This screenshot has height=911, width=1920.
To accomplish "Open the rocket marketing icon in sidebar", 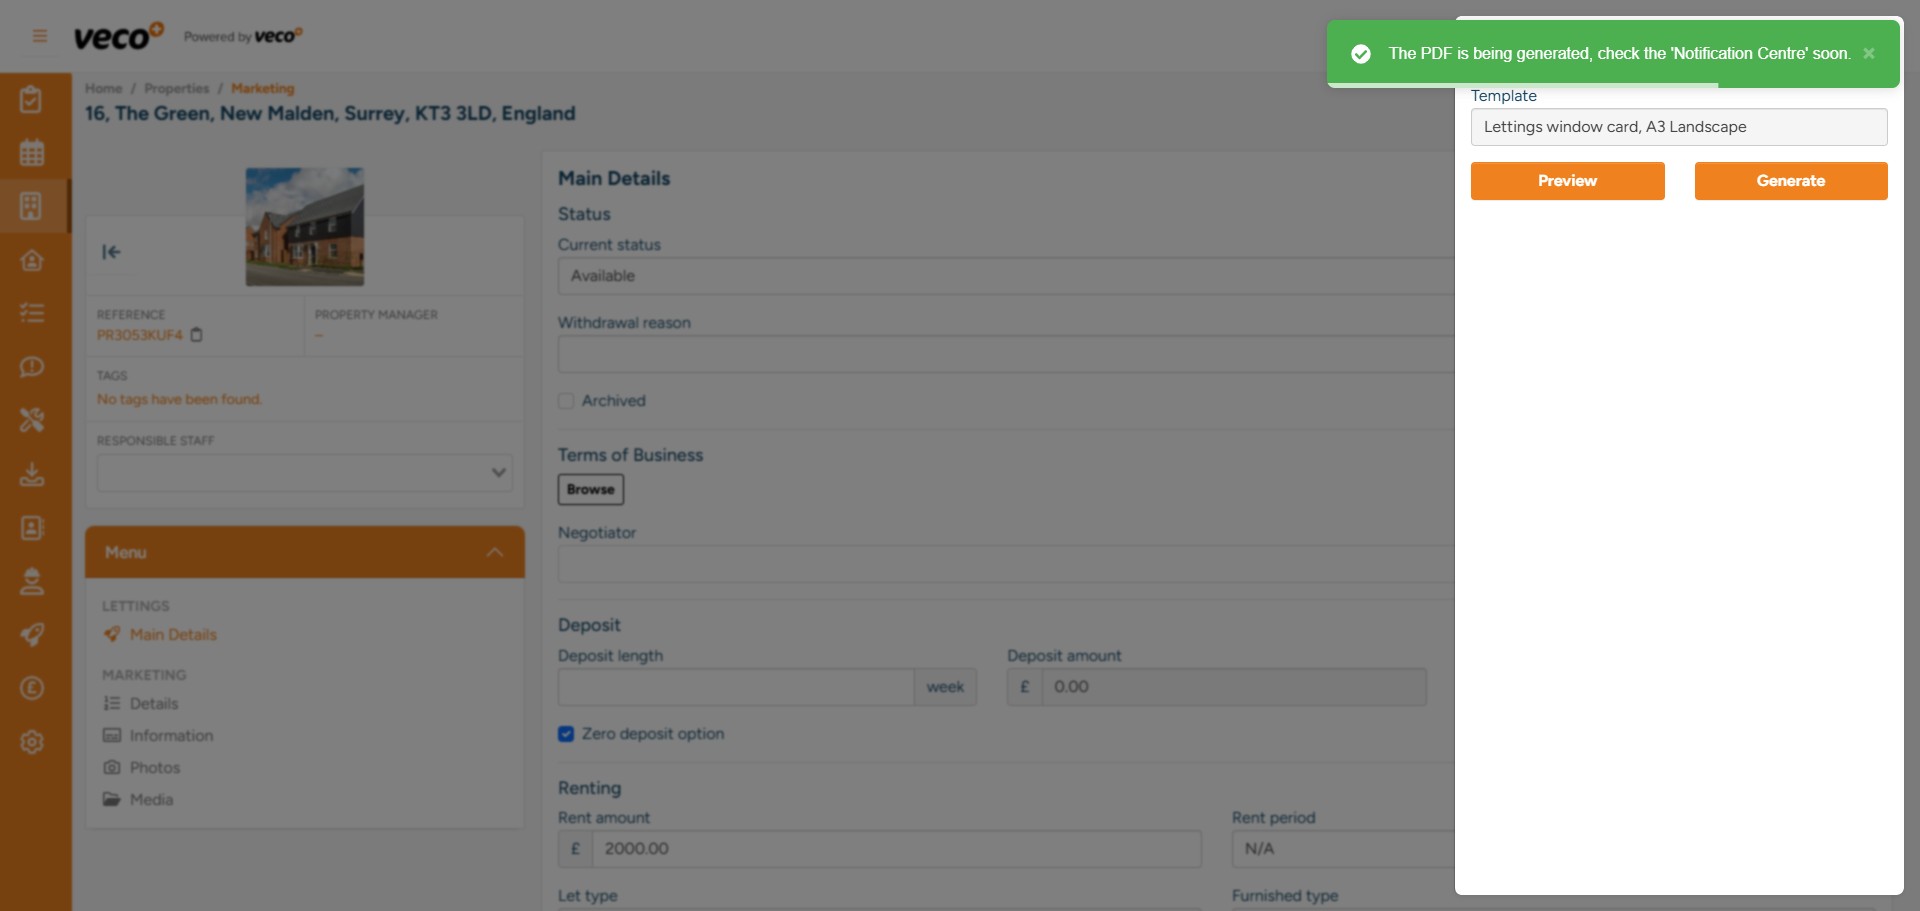I will (32, 634).
